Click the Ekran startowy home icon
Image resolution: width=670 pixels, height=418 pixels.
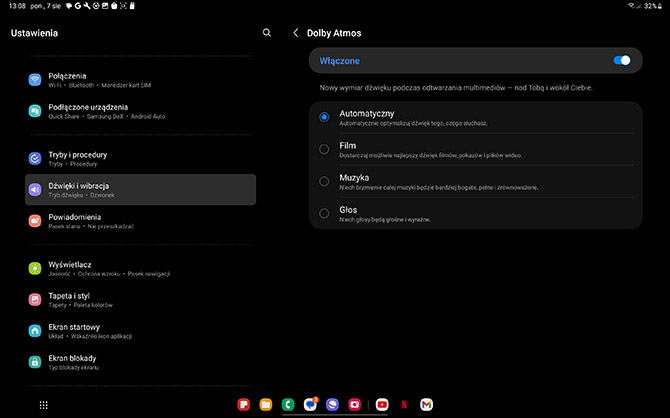[35, 331]
